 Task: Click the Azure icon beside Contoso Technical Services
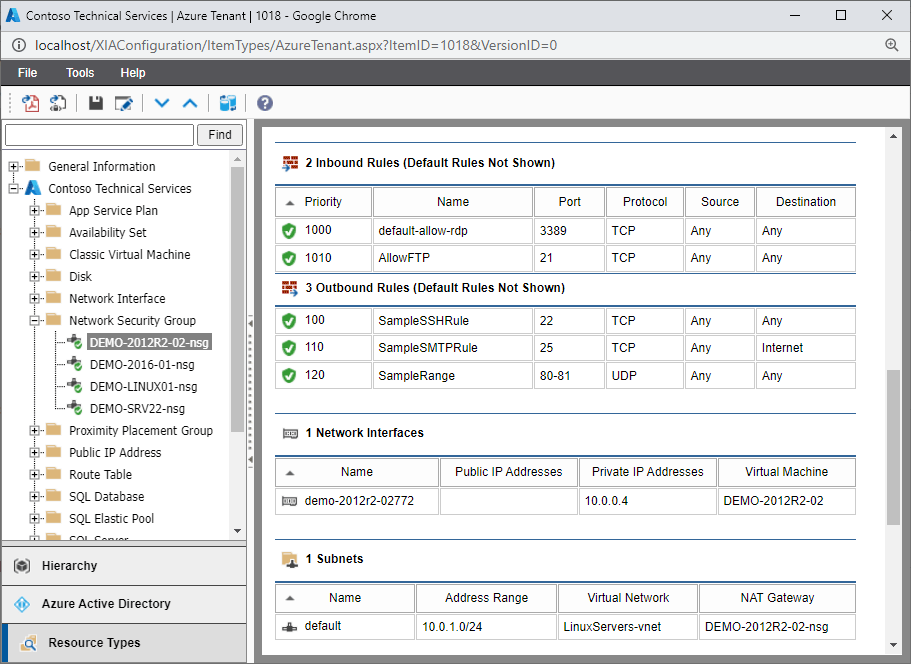pos(33,188)
